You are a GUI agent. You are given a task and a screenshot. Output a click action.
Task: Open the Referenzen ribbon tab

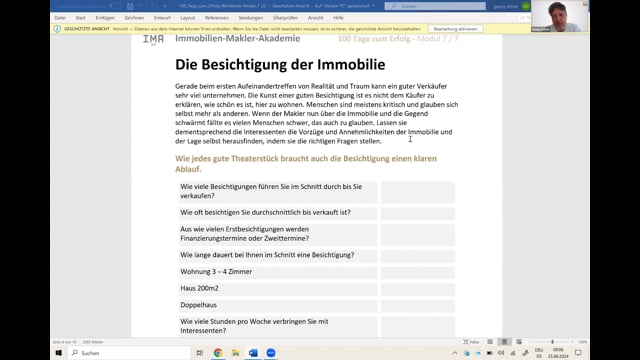(217, 18)
